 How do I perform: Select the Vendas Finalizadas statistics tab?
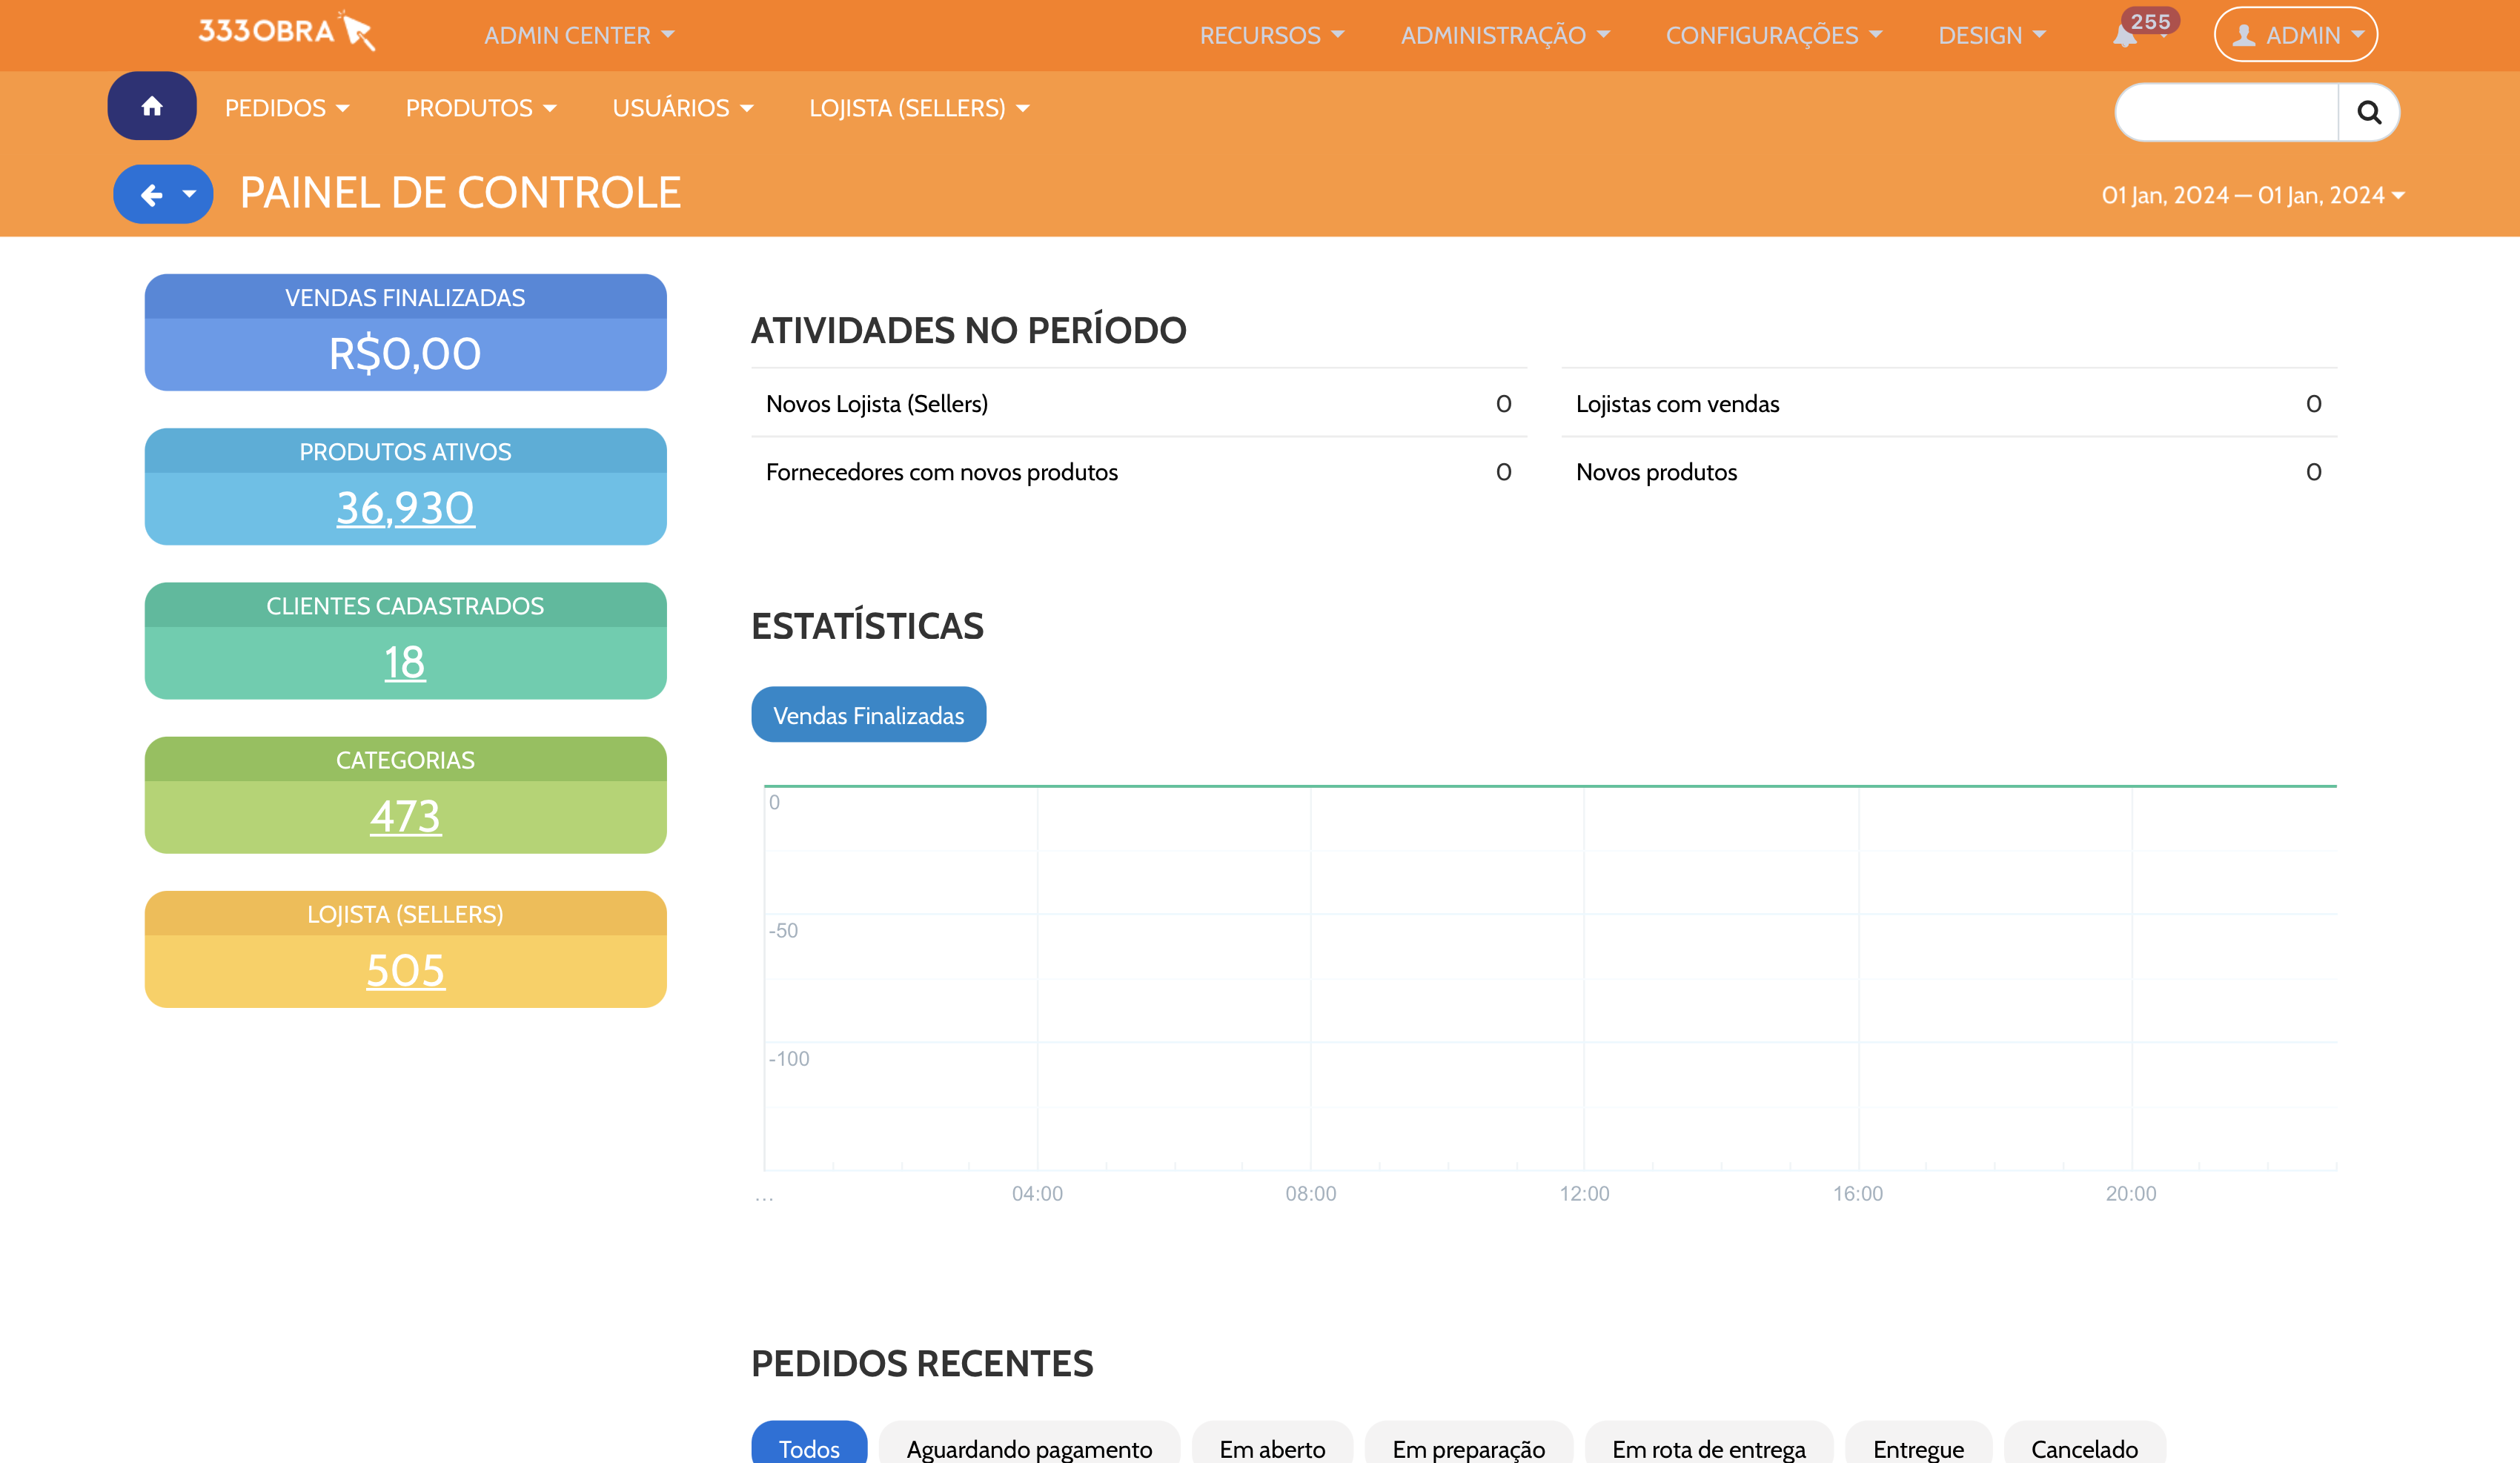(x=868, y=715)
